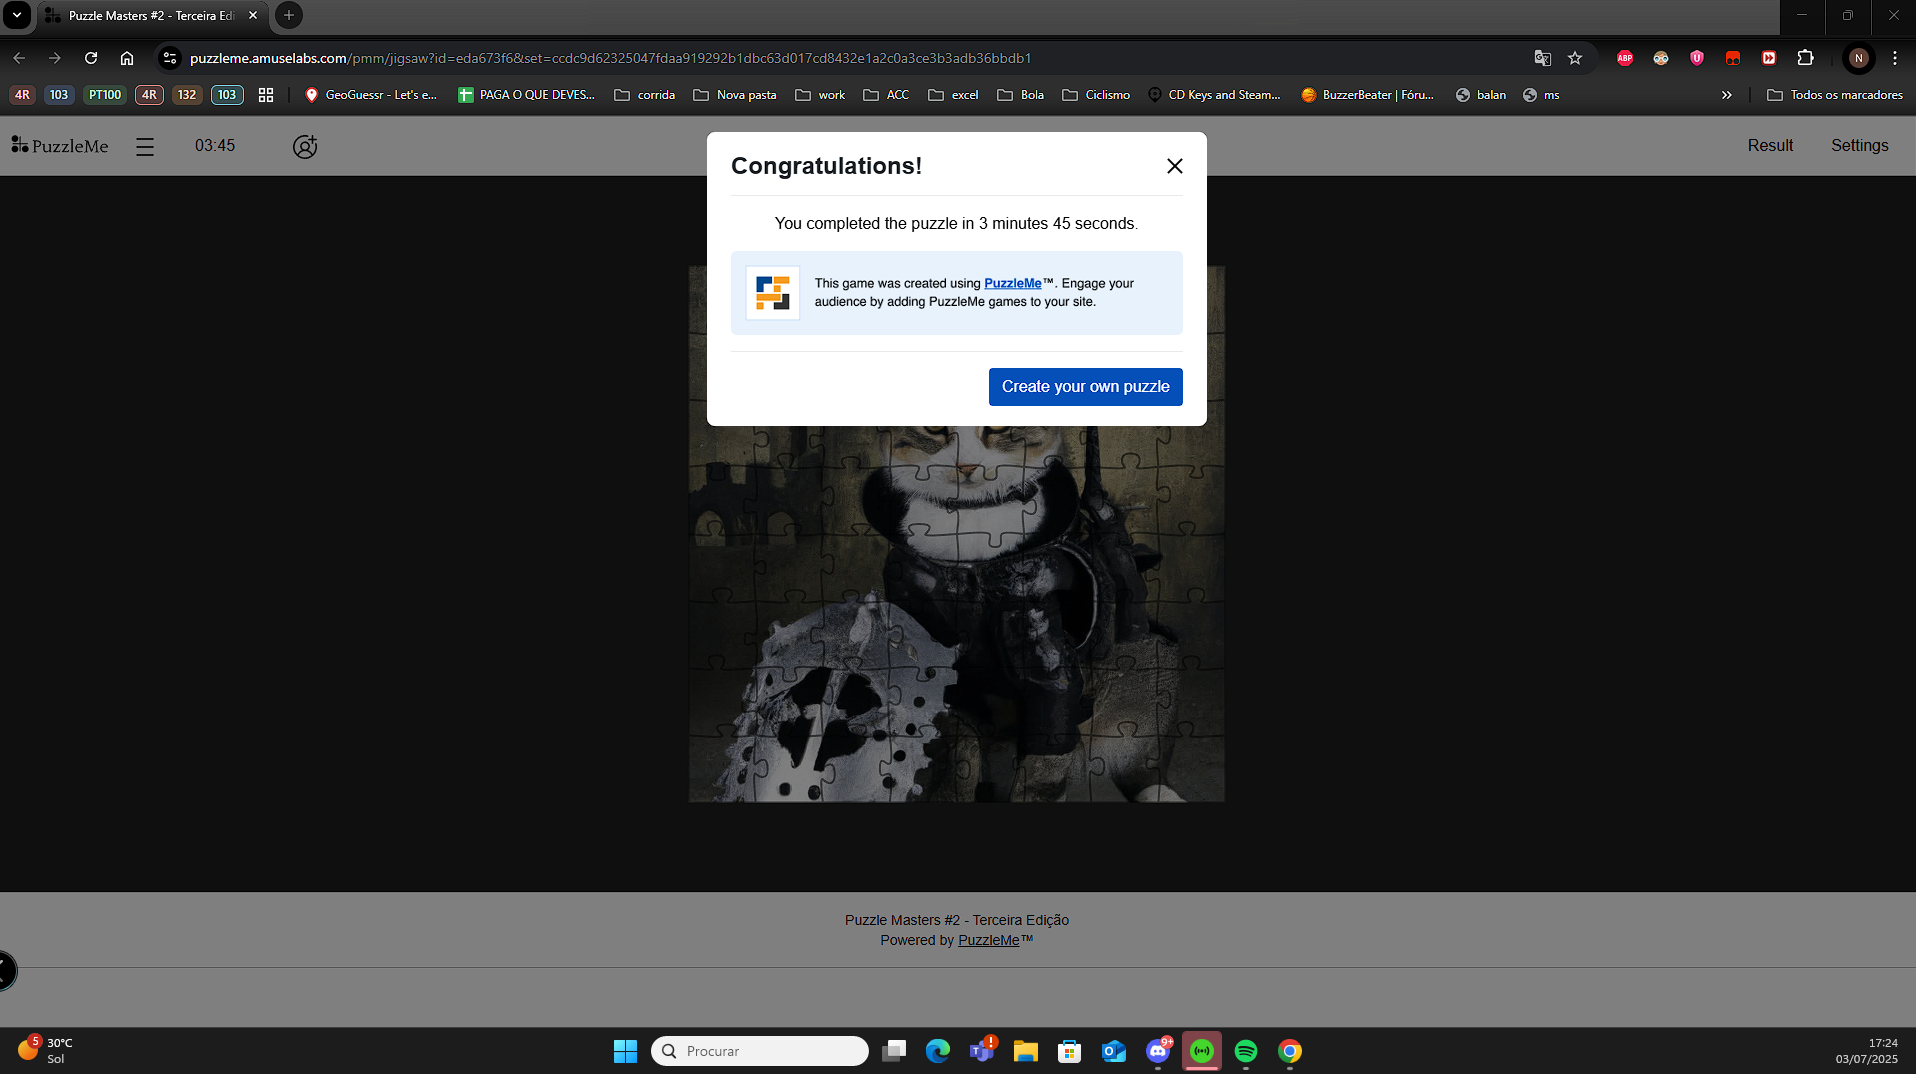Click the Procurar search box
The width and height of the screenshot is (1916, 1074).
(760, 1051)
